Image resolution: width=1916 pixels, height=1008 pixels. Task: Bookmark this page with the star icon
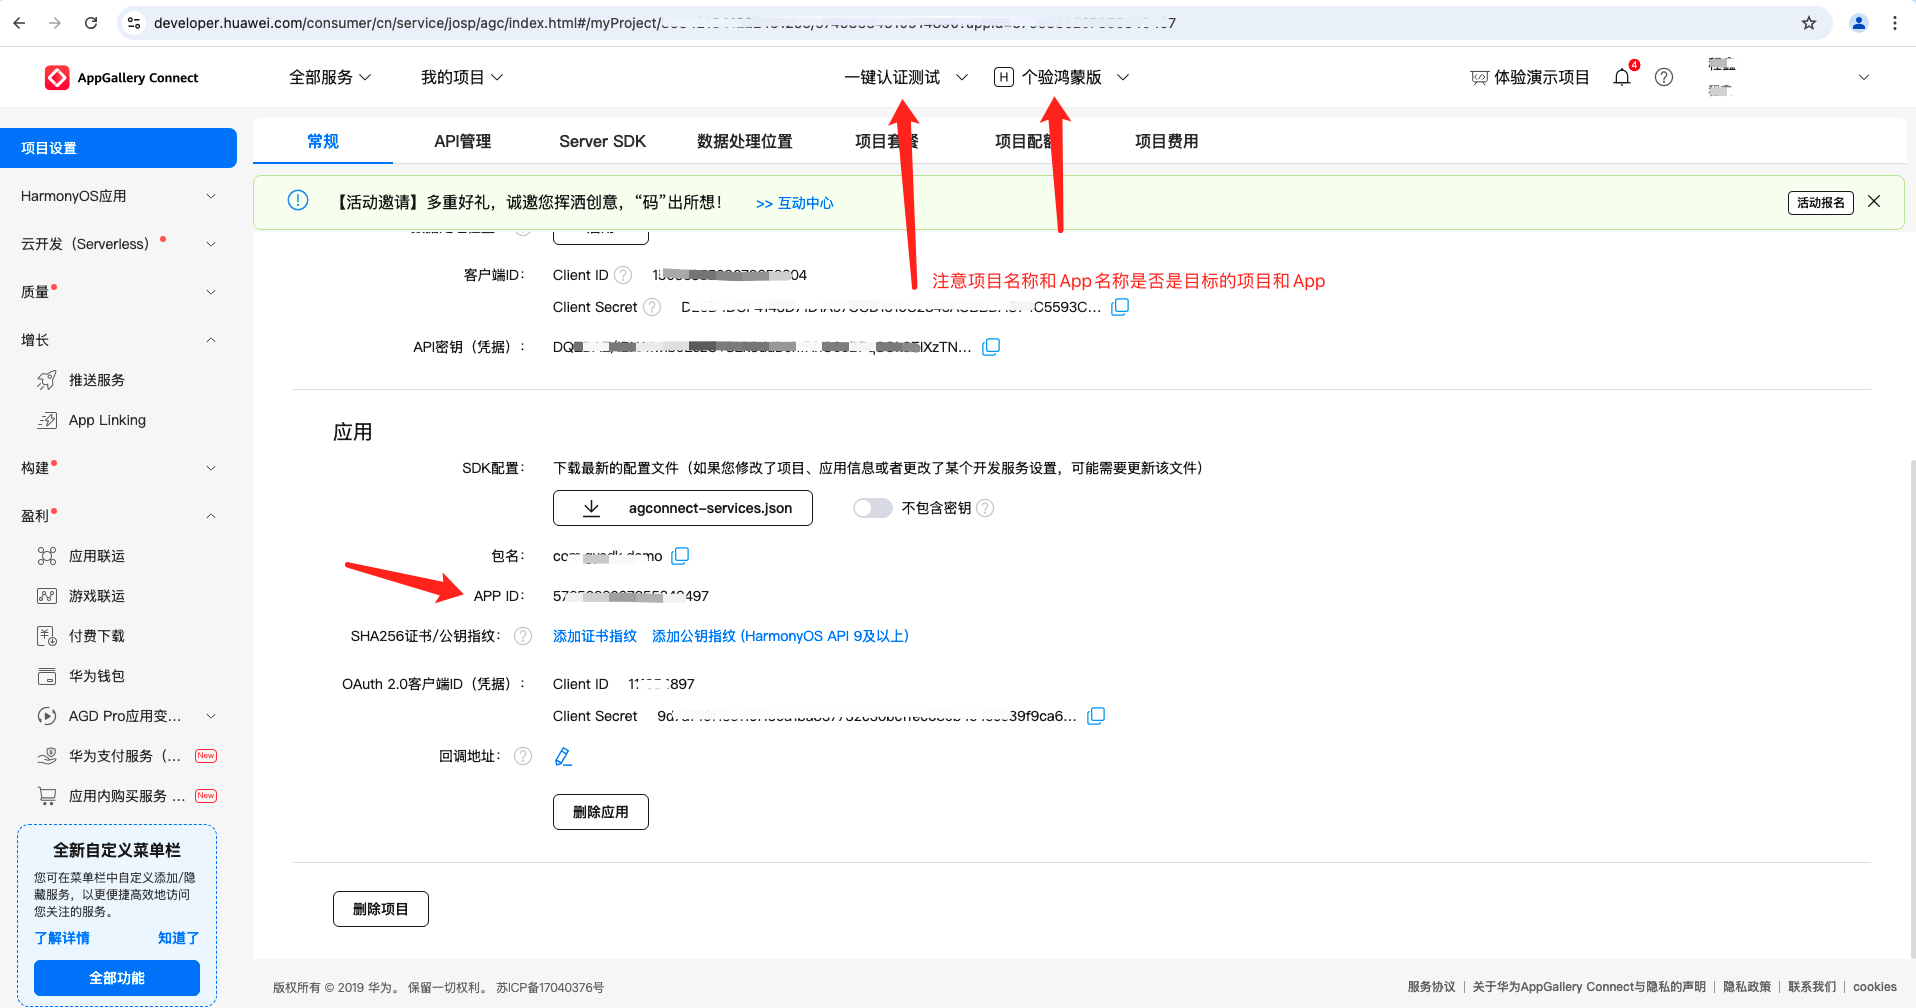coord(1809,23)
